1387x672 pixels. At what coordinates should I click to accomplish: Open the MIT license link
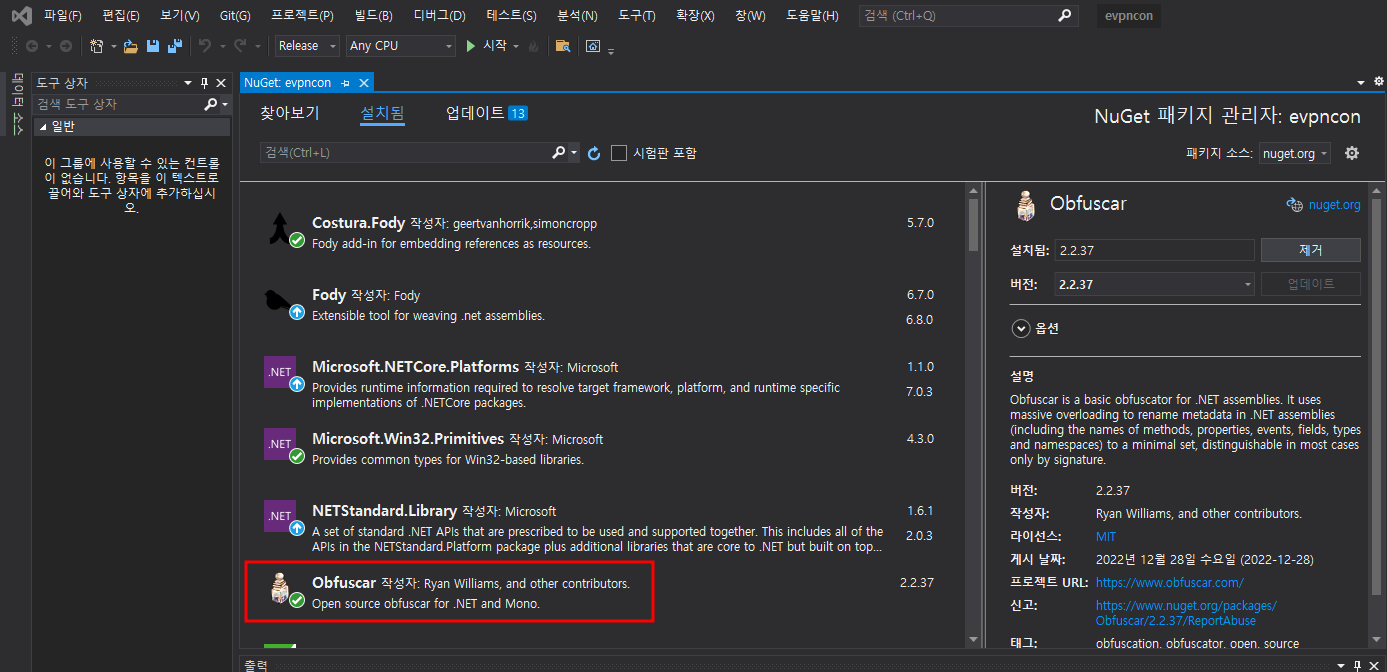pos(1106,537)
